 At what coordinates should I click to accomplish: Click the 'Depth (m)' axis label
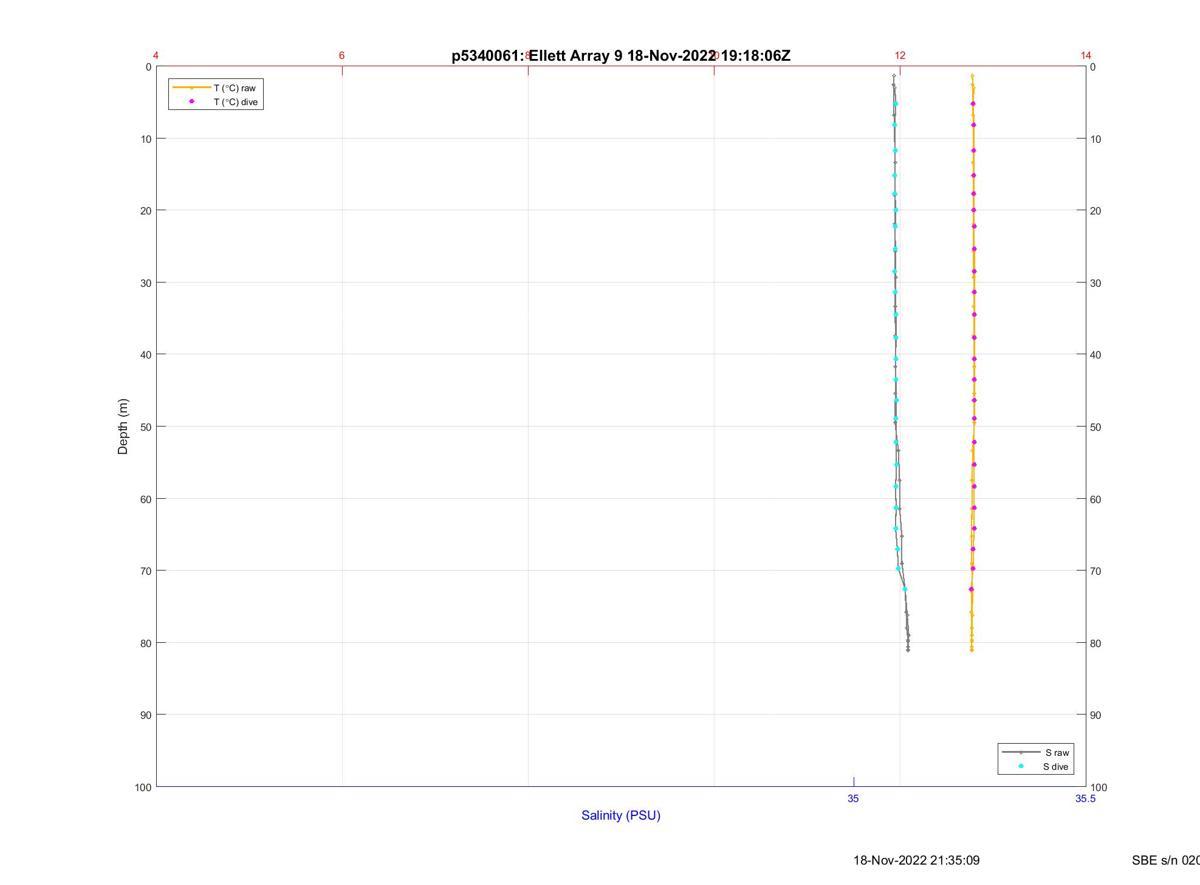(x=124, y=426)
